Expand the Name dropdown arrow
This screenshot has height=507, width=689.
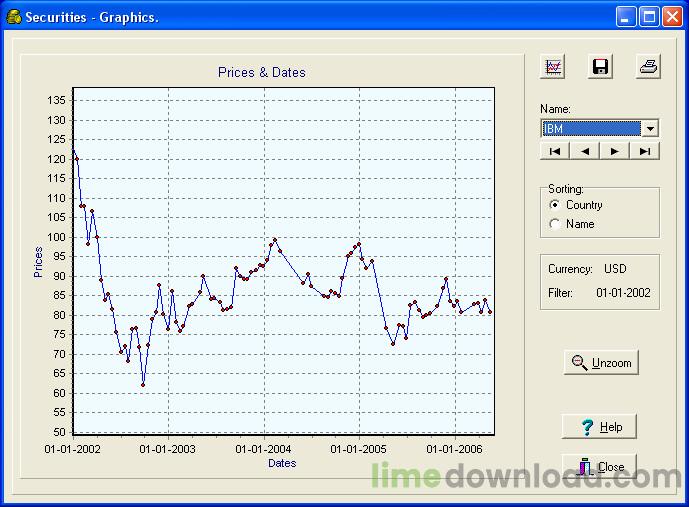tap(650, 129)
